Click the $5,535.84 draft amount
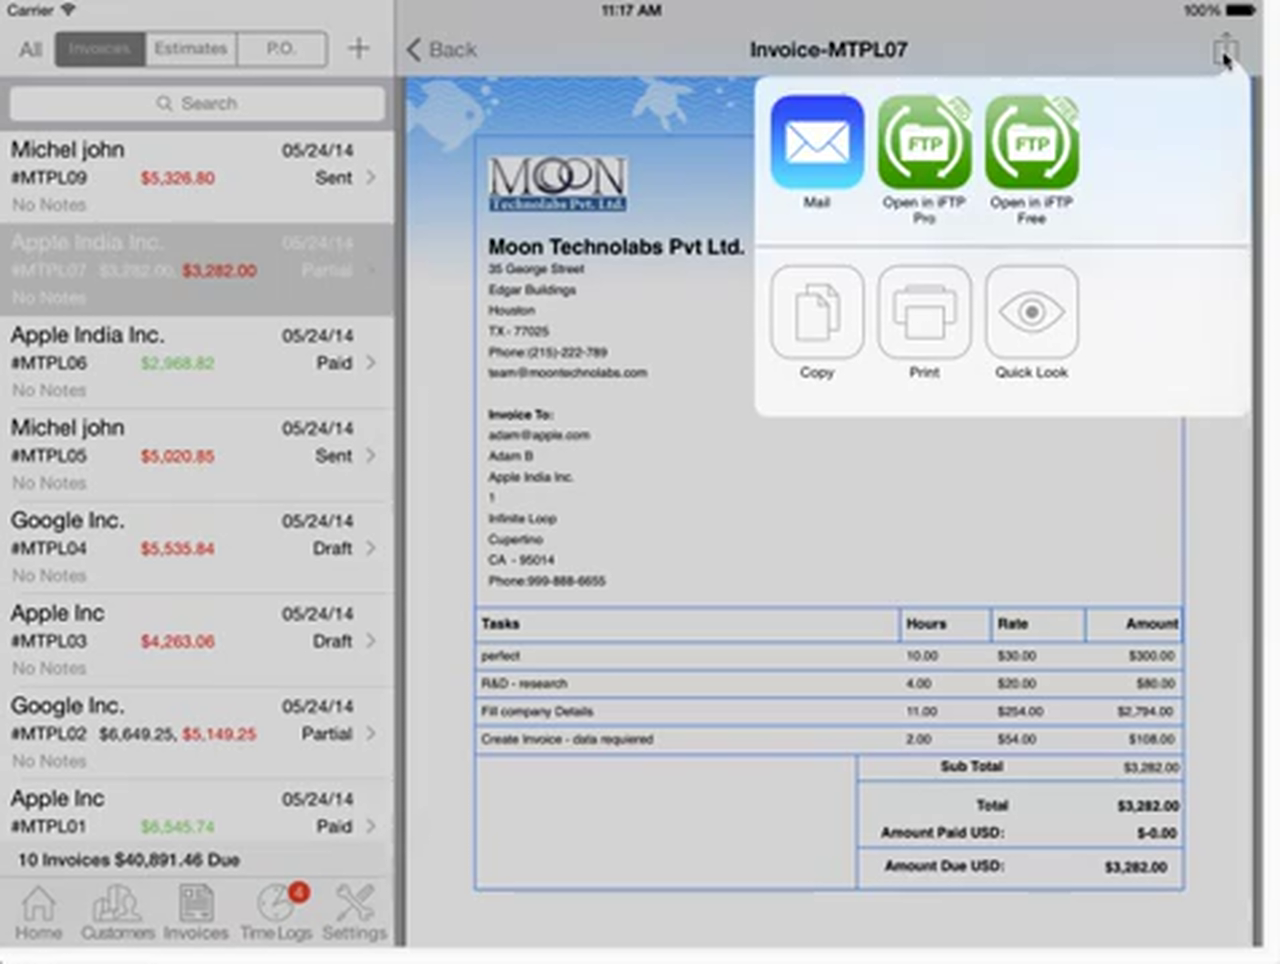The height and width of the screenshot is (964, 1280). coord(177,548)
